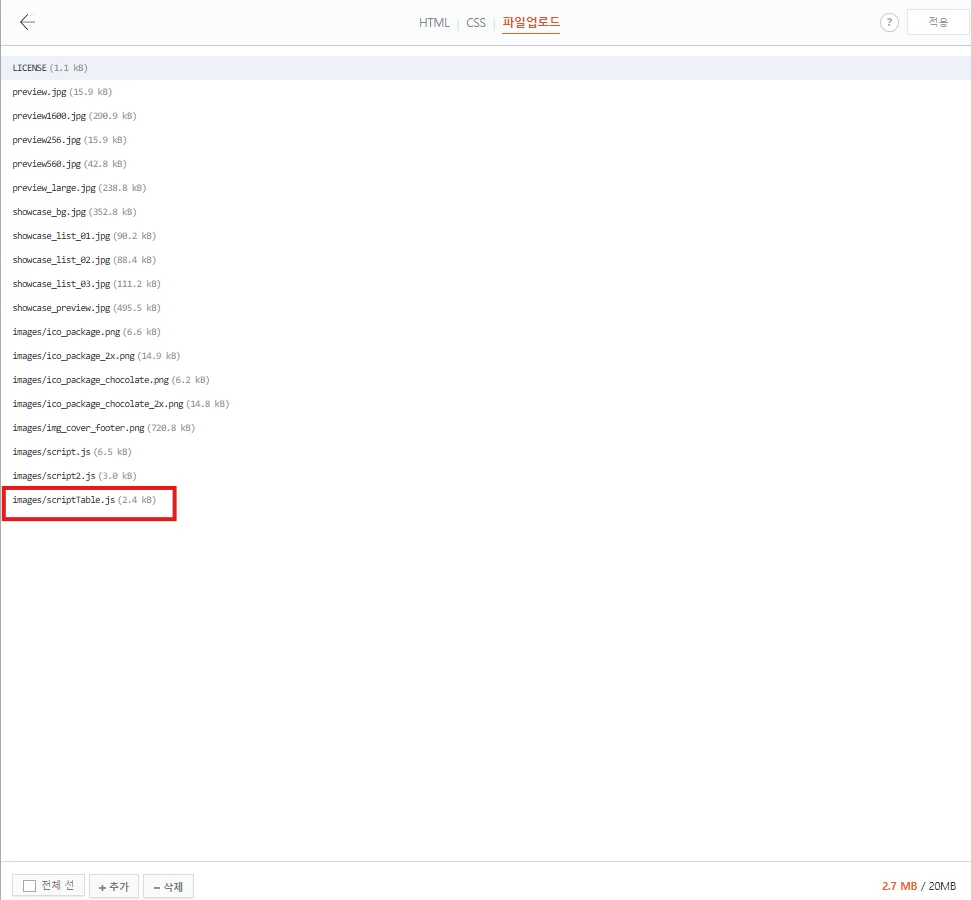Open the 파일업로드 tab
The height and width of the screenshot is (900, 971).
pyautogui.click(x=531, y=23)
